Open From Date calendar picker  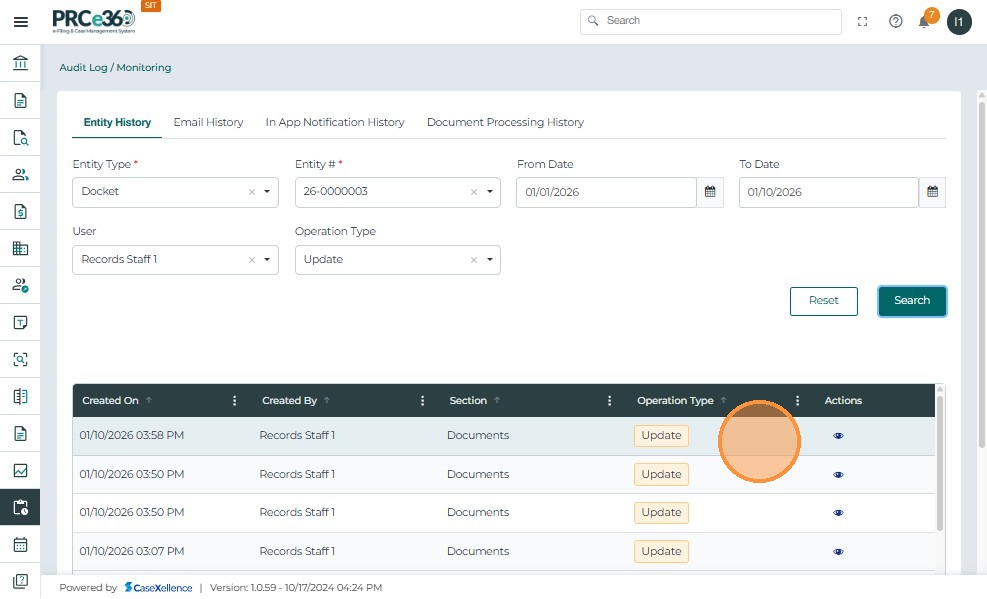coord(710,192)
